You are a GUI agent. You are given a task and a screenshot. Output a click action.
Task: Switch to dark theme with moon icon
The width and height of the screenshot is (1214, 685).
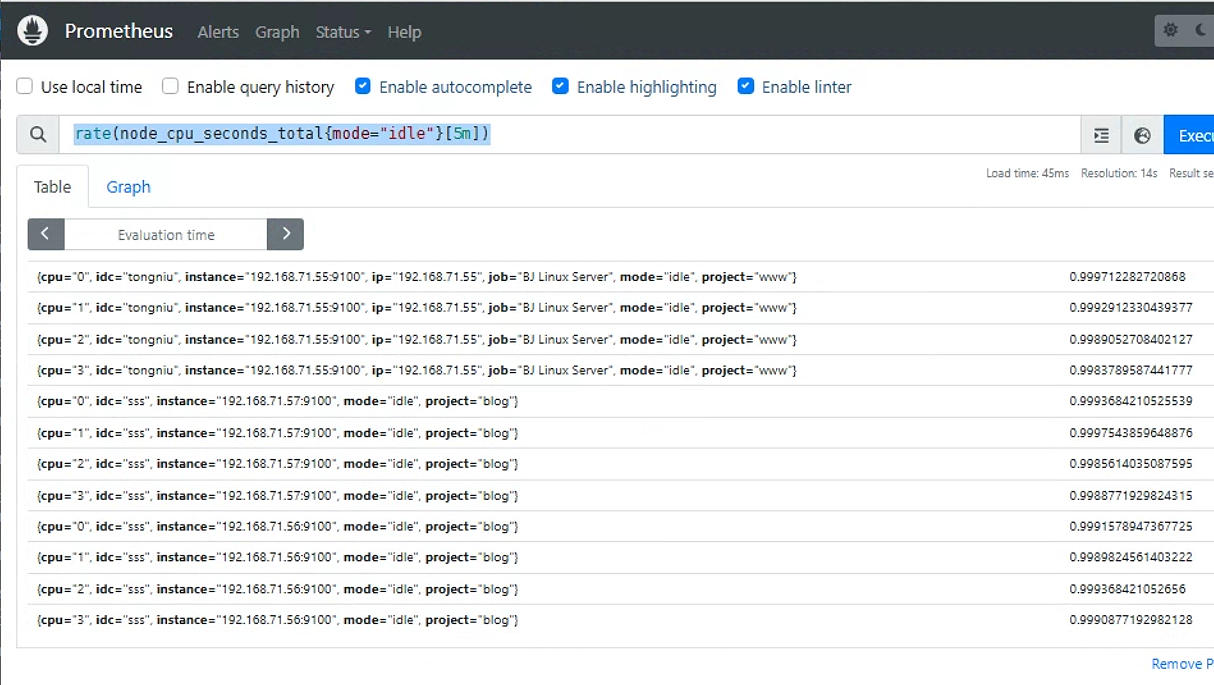click(1201, 31)
